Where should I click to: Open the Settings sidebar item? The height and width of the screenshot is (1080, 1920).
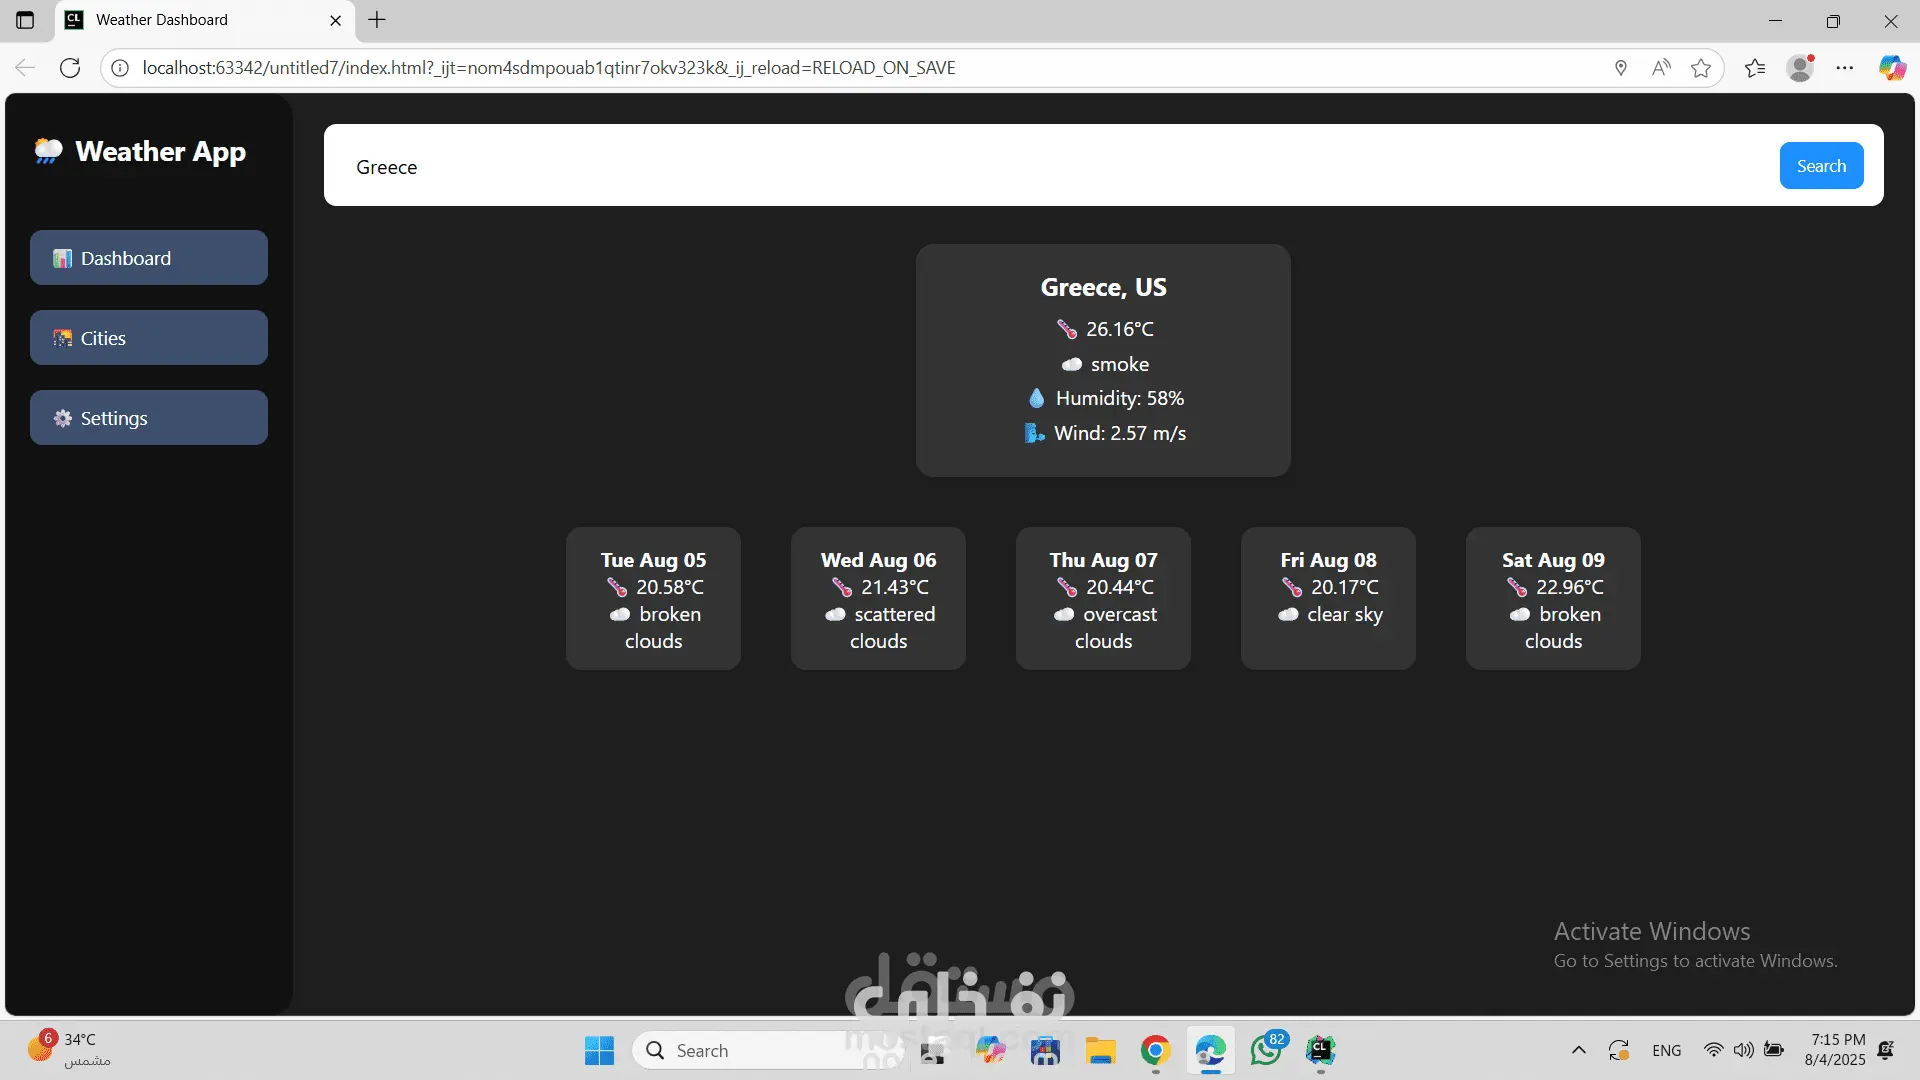click(x=149, y=418)
